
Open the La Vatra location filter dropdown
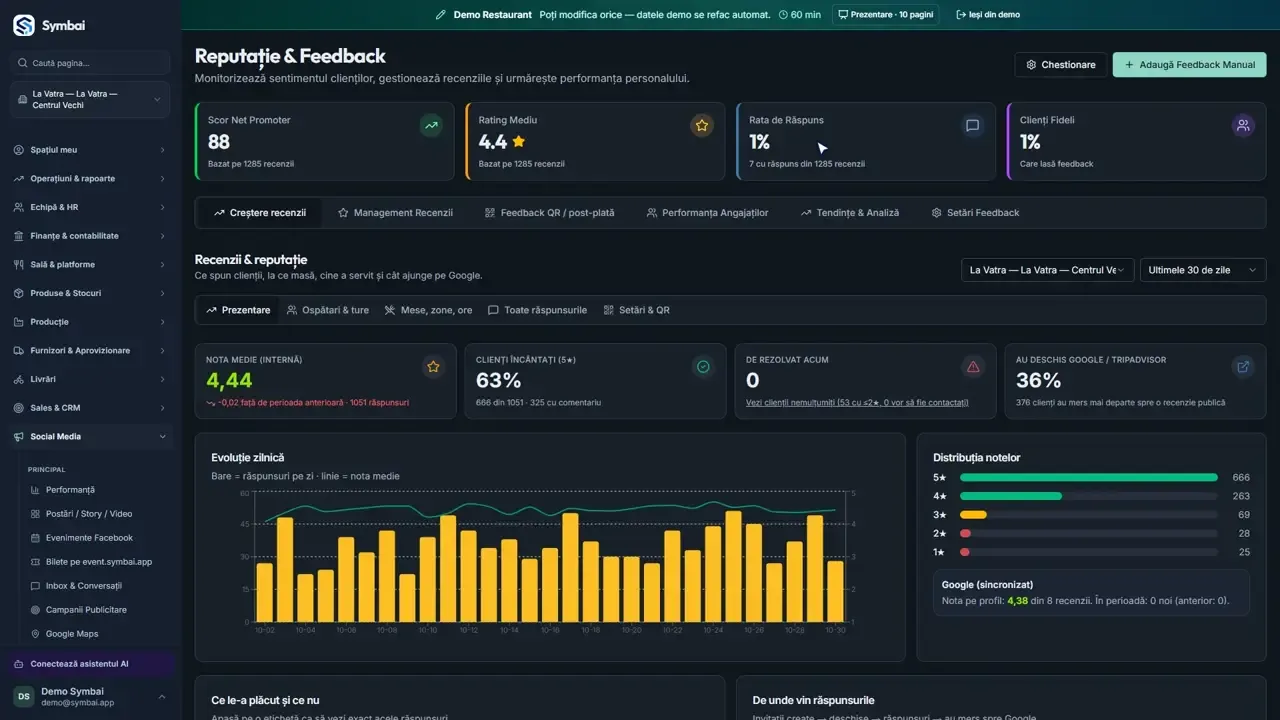[x=1047, y=270]
